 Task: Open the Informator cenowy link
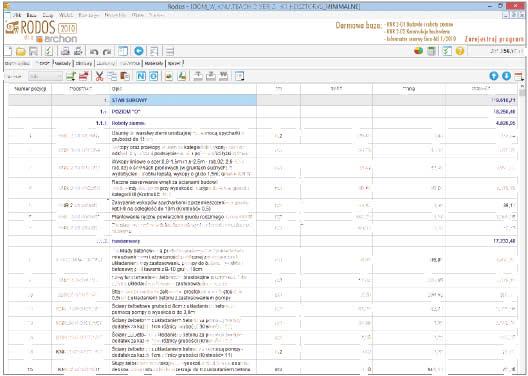421,39
